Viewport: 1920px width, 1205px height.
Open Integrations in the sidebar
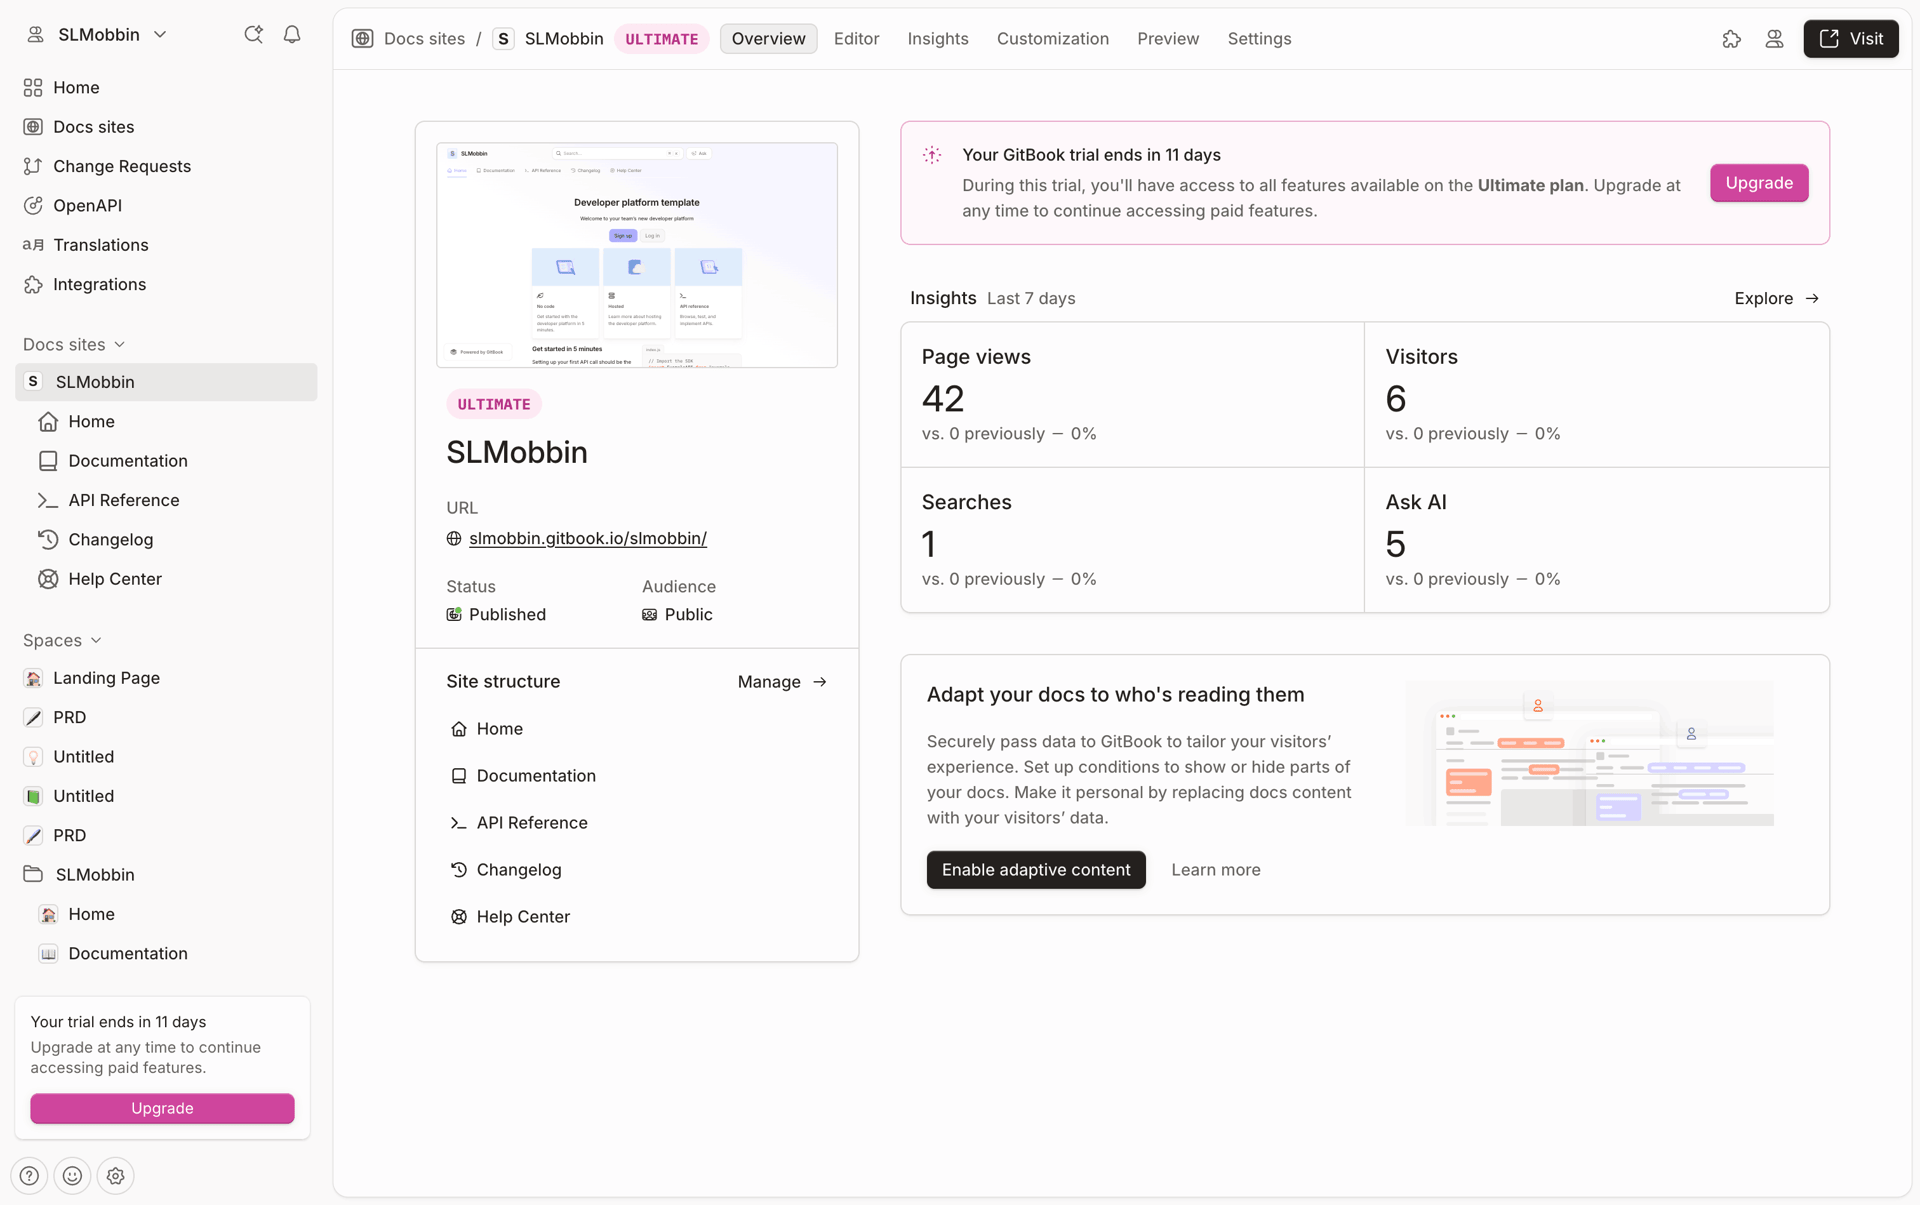[x=166, y=285]
